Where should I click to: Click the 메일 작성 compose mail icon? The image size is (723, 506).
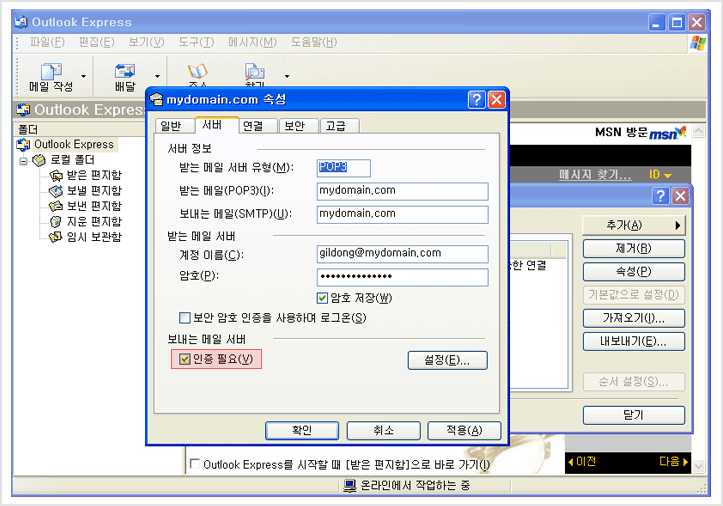click(51, 76)
